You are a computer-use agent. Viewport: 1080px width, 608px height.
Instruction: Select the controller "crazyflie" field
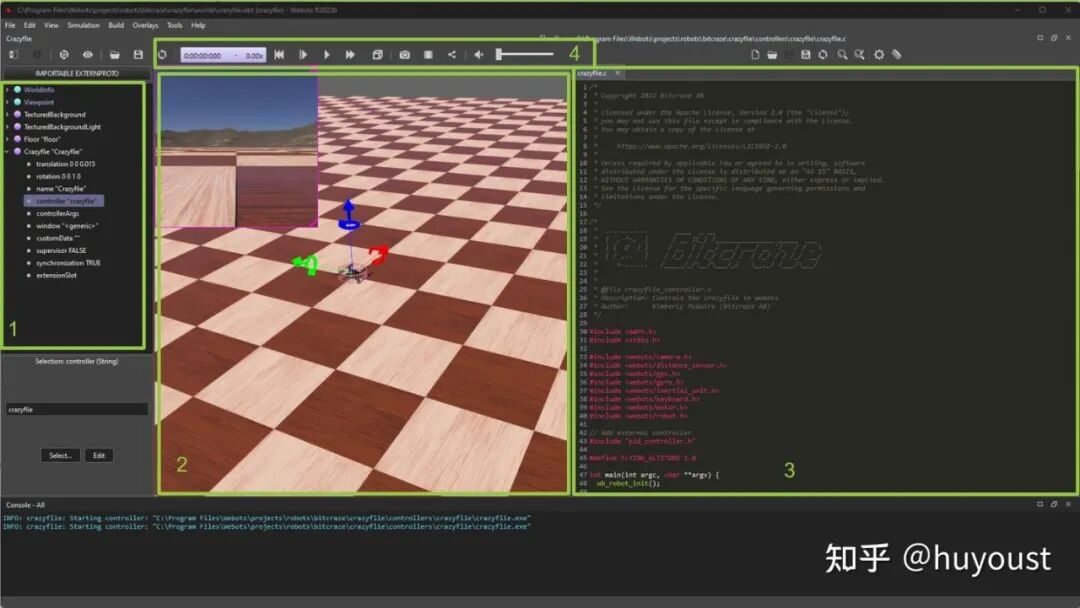tap(64, 201)
